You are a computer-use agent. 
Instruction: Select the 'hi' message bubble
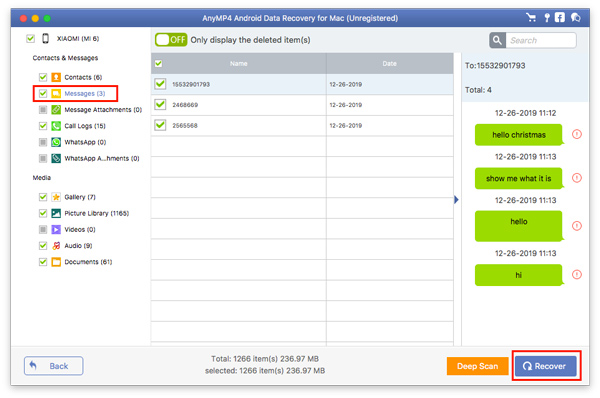pos(519,275)
